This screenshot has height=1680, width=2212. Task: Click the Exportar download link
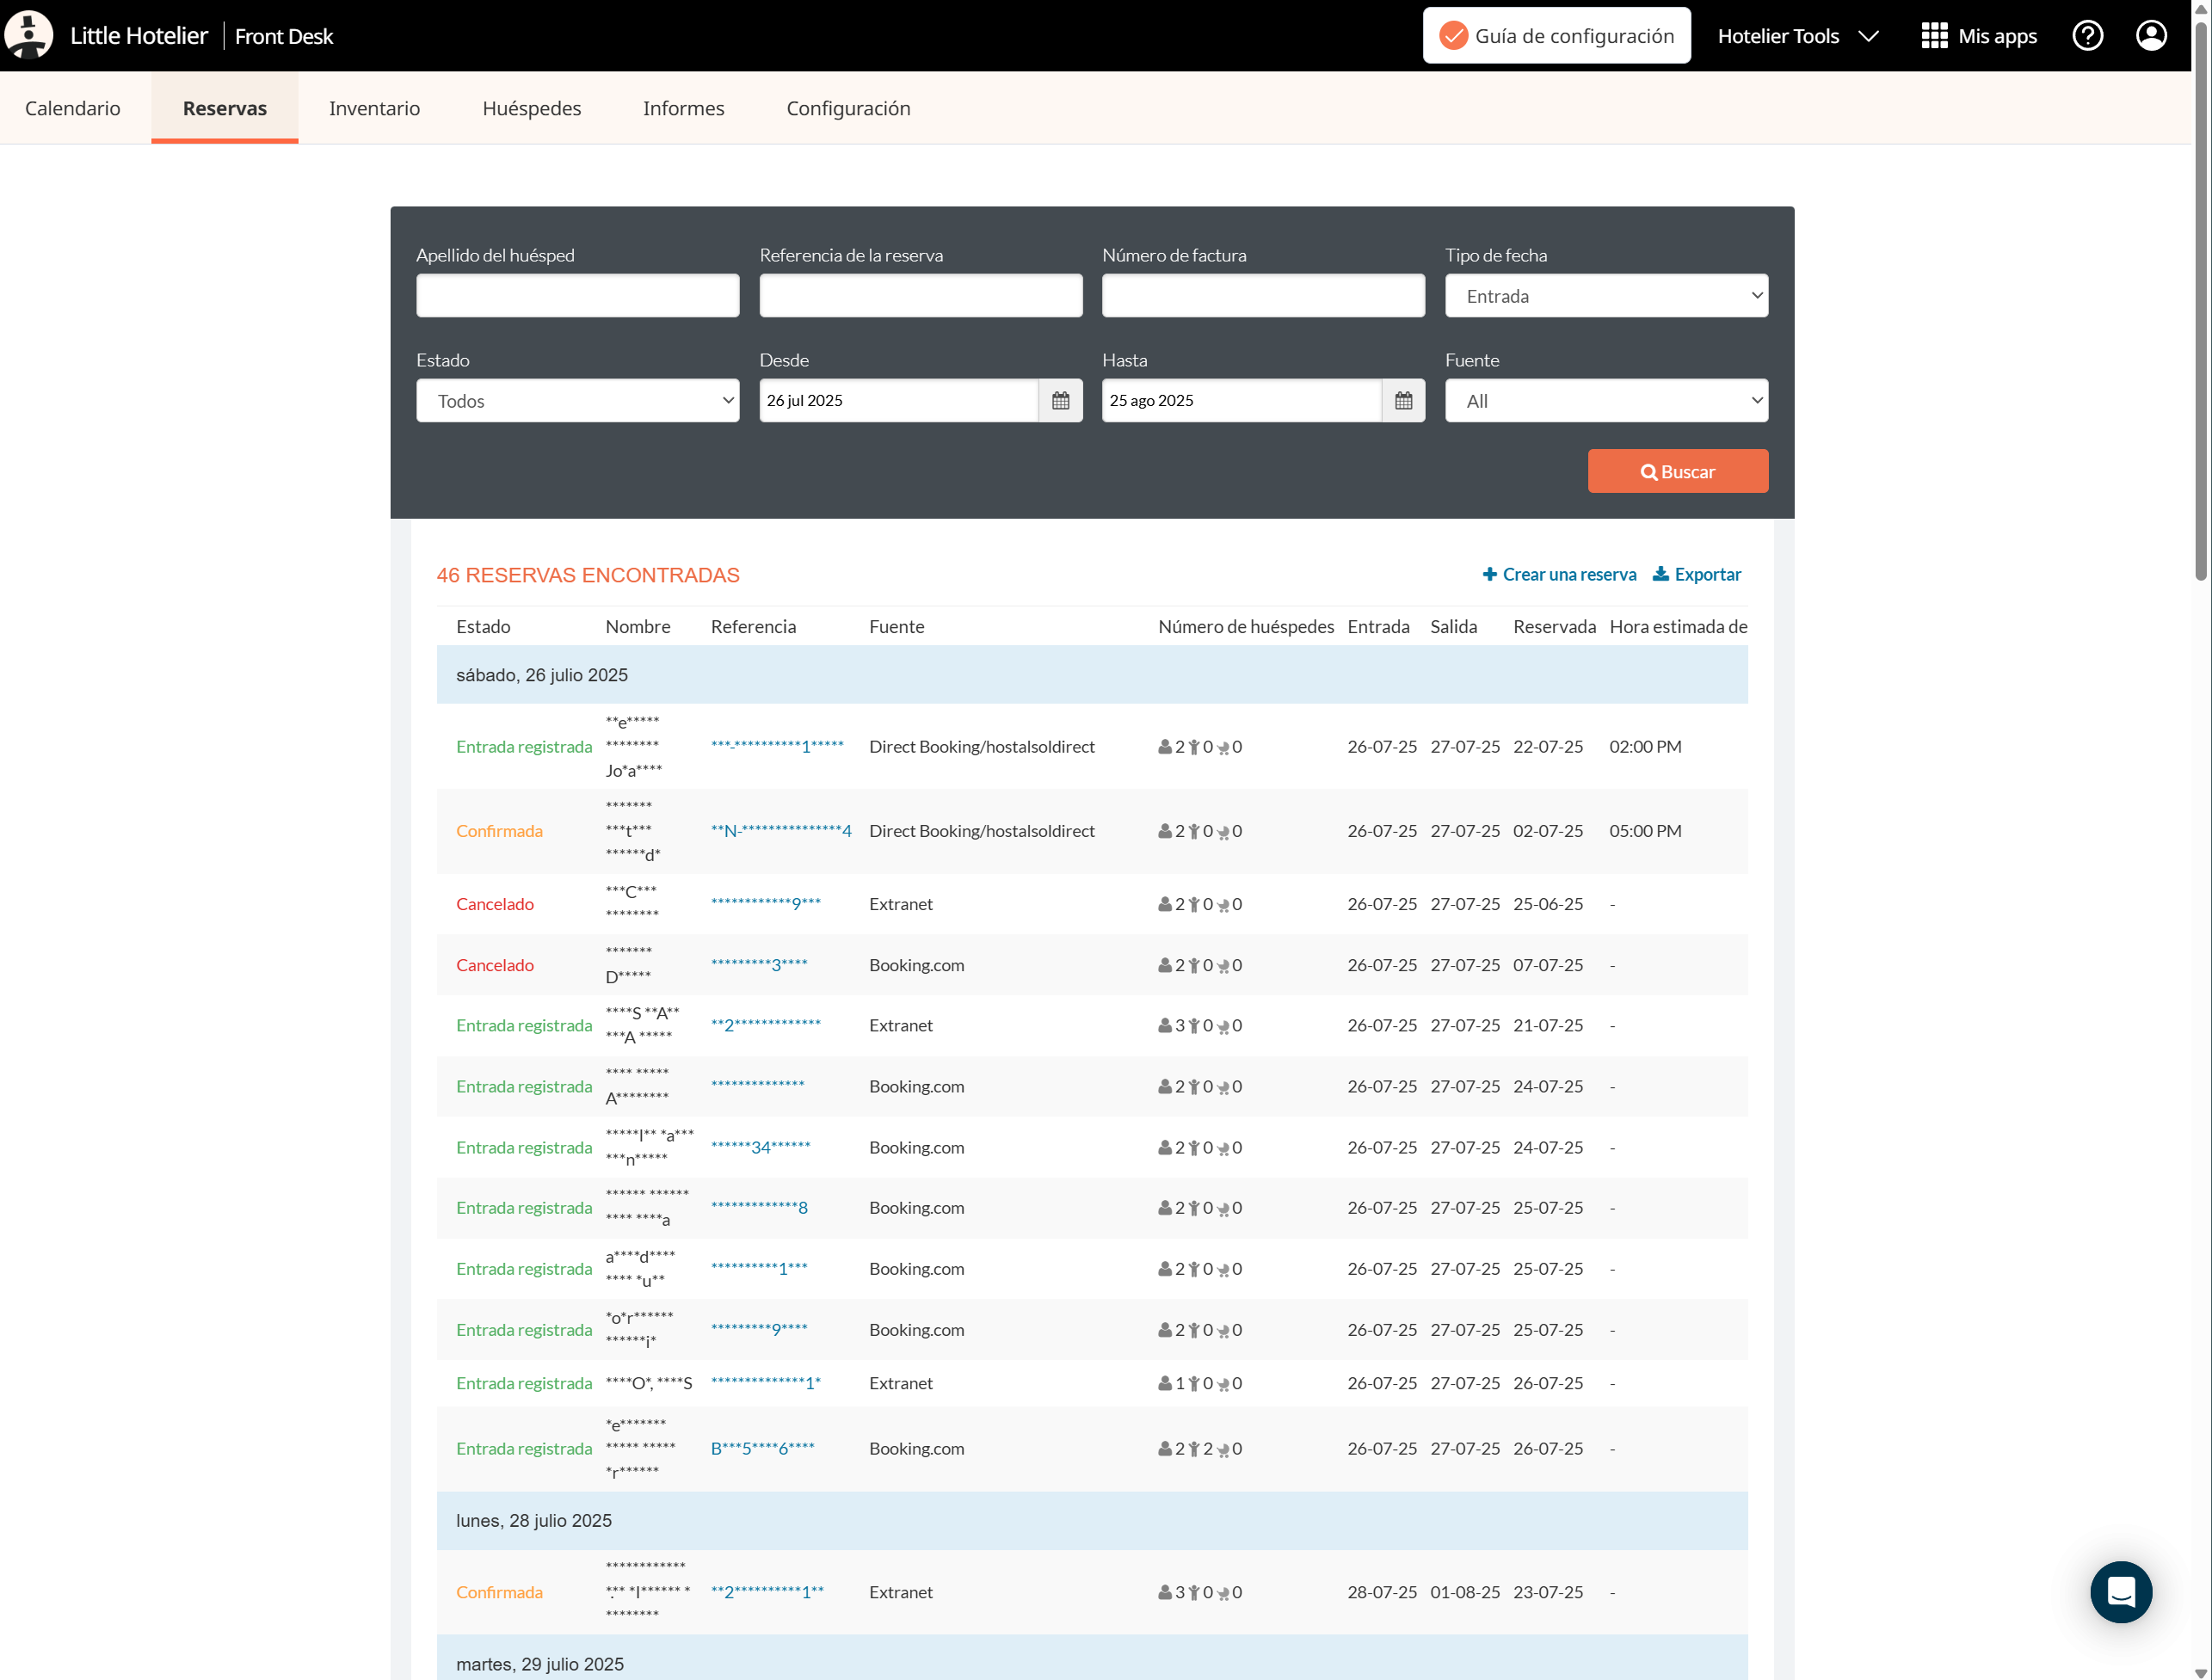tap(1697, 574)
